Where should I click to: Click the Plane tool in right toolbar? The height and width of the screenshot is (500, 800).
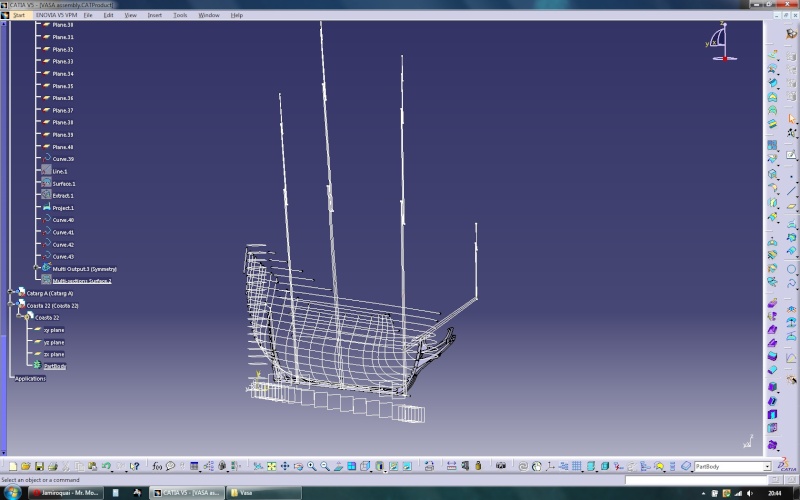coord(791,206)
